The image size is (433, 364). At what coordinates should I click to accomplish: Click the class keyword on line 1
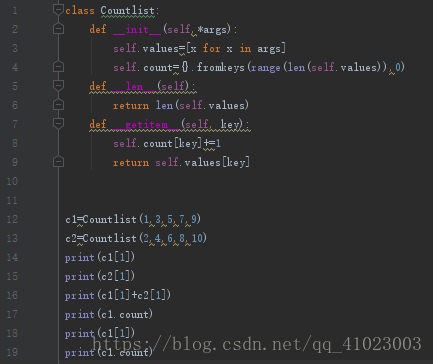point(80,10)
